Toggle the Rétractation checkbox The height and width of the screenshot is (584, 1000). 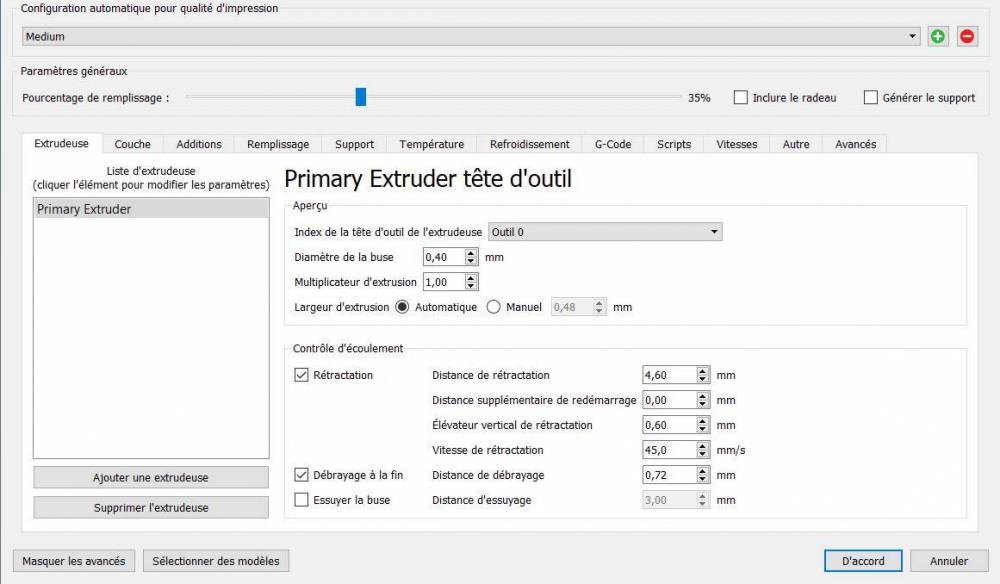pos(301,375)
